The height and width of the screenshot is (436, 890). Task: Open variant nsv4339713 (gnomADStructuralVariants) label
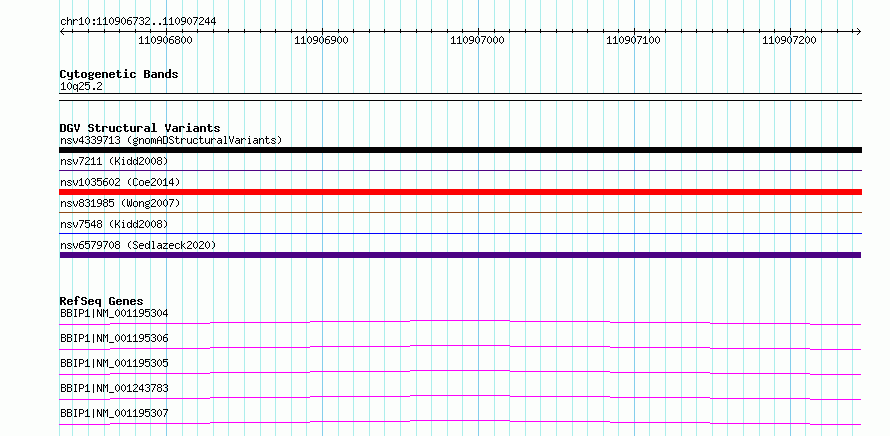(171, 140)
